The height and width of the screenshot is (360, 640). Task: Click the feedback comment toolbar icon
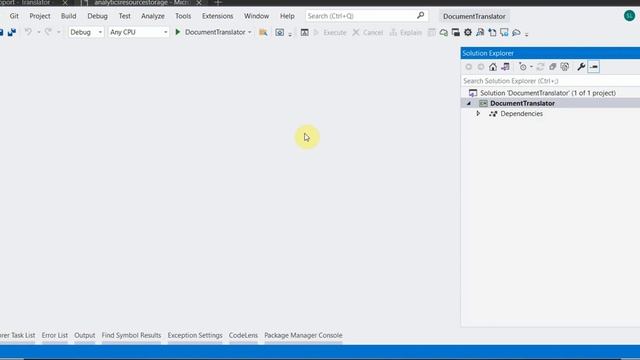pyautogui.click(x=516, y=32)
